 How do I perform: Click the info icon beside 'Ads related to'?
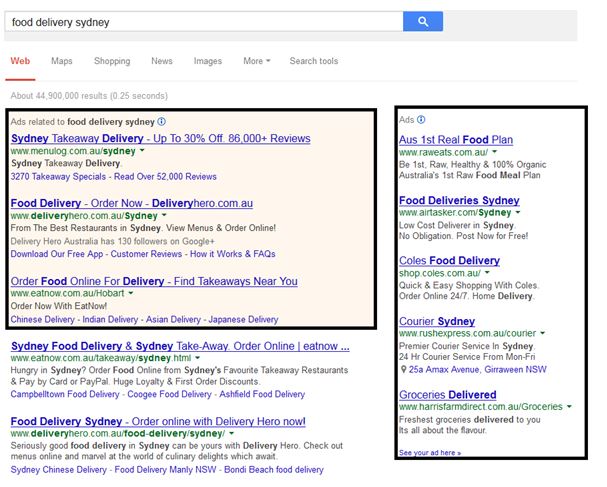162,122
